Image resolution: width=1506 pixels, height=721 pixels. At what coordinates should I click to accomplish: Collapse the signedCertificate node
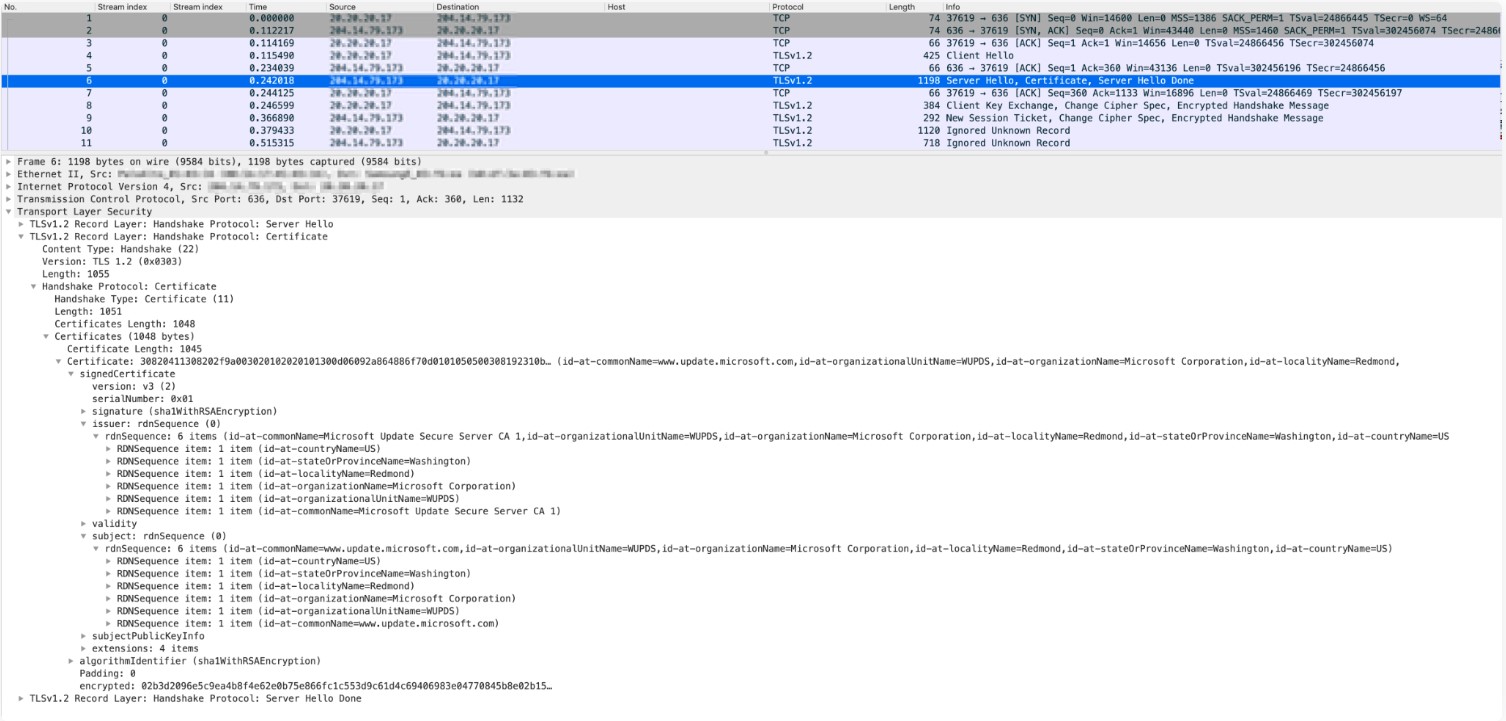click(x=71, y=374)
